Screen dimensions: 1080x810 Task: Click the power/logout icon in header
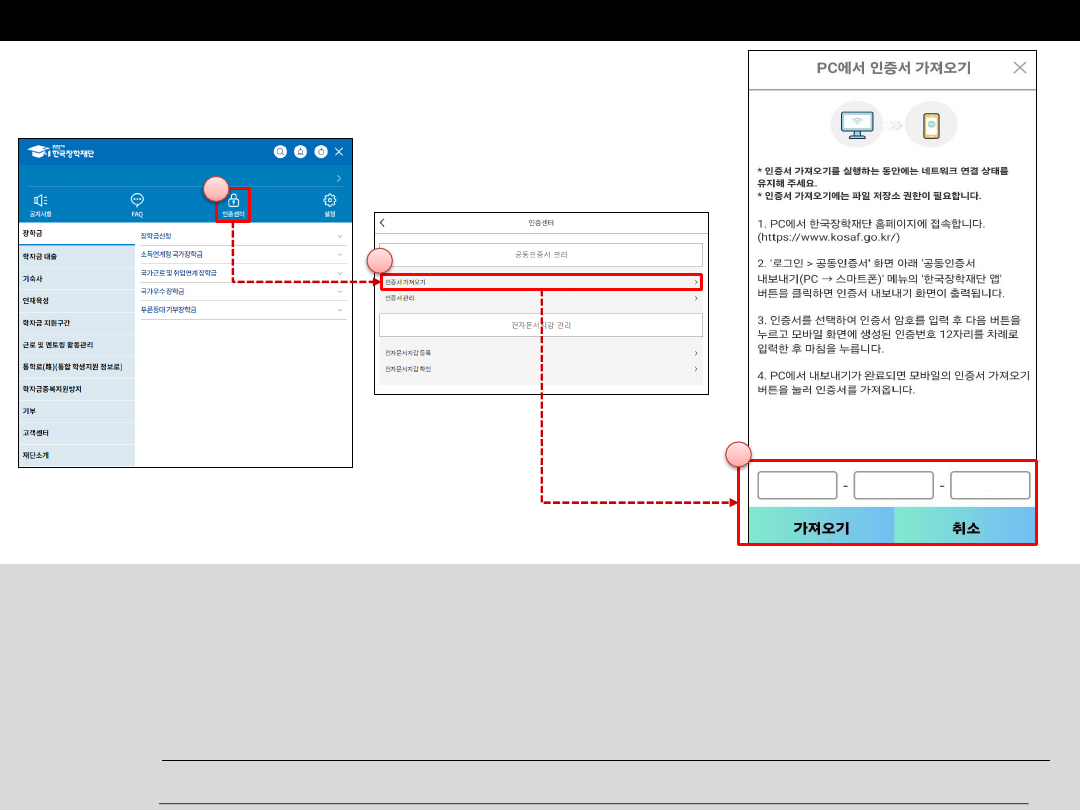(x=320, y=151)
